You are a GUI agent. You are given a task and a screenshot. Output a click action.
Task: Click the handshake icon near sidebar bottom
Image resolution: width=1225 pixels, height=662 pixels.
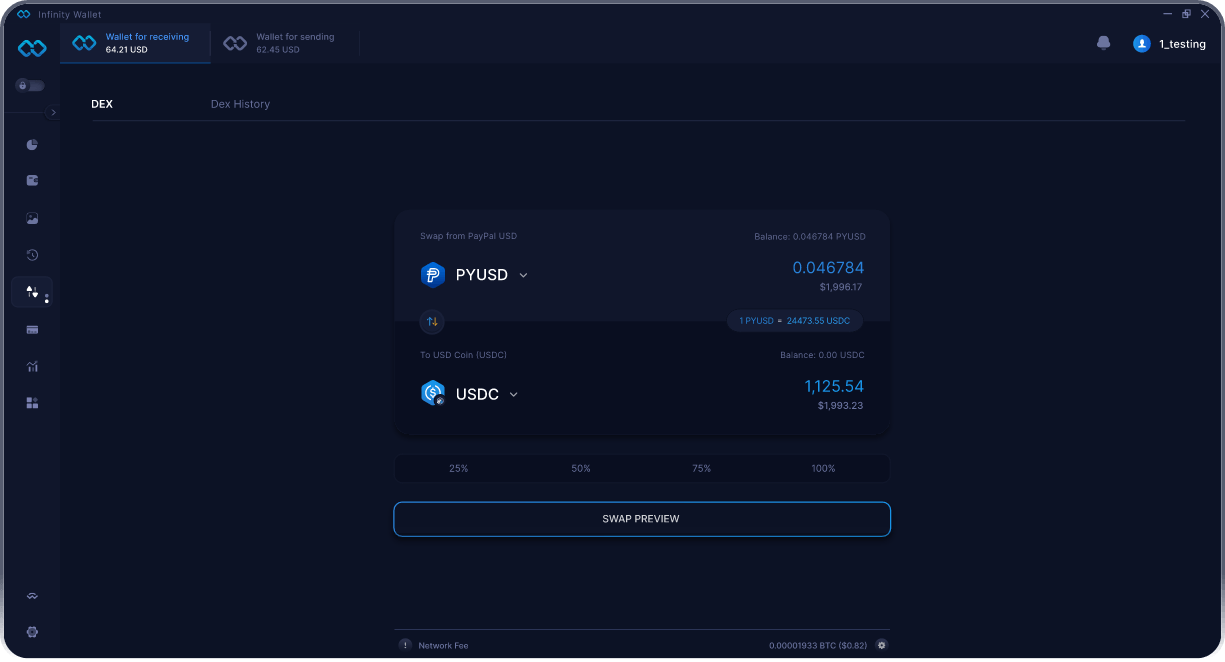coord(32,596)
